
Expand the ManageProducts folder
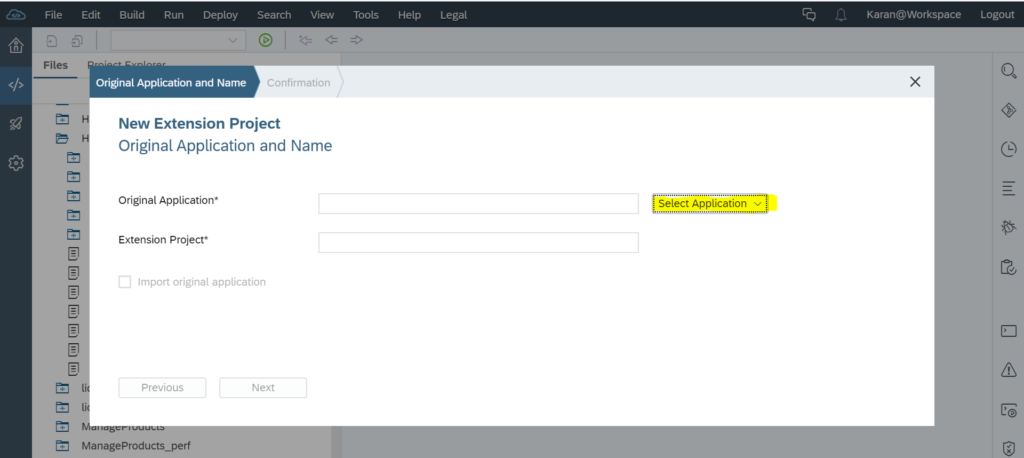pyautogui.click(x=62, y=427)
